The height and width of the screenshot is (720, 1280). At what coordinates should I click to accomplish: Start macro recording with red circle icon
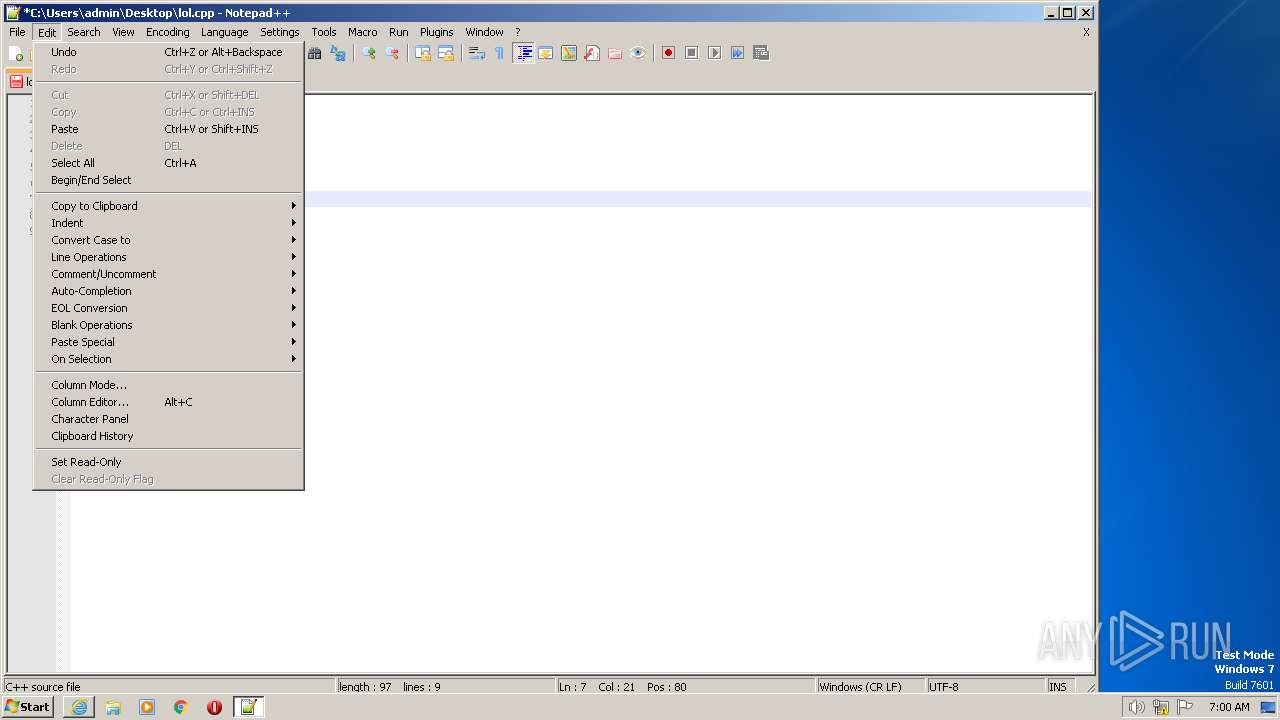(669, 53)
